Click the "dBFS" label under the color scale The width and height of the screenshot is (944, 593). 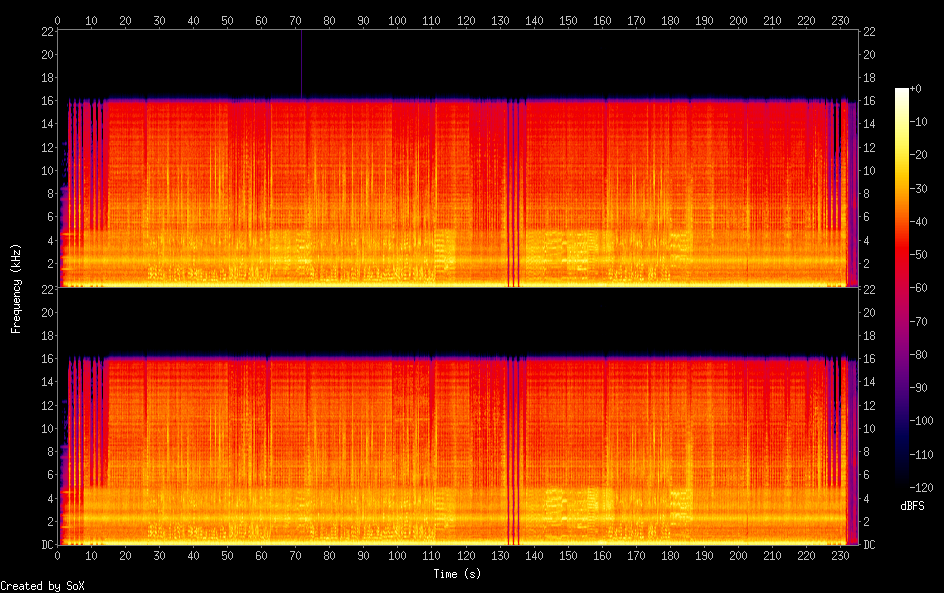coord(910,508)
